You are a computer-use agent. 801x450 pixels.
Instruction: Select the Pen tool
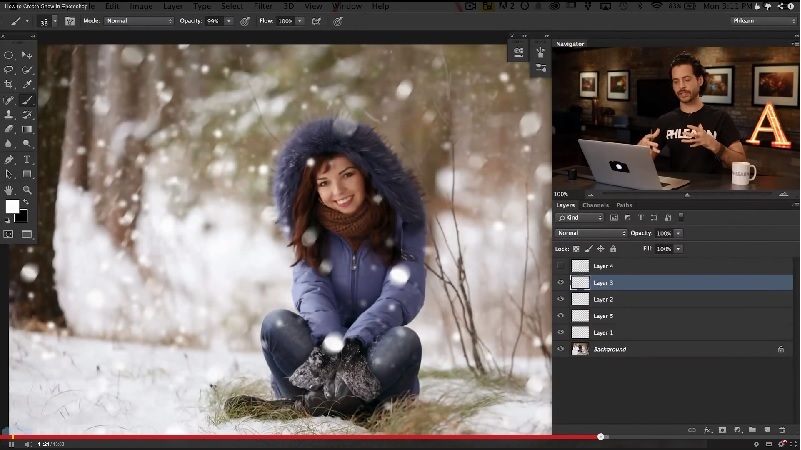(x=9, y=159)
